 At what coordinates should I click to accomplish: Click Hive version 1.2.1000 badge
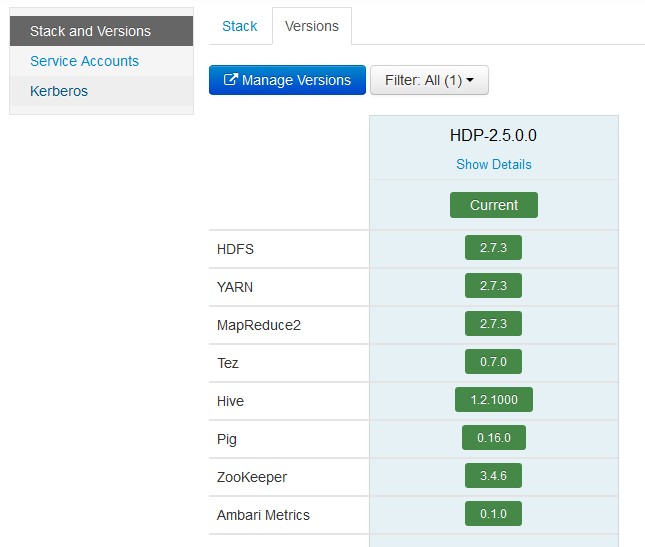click(x=494, y=400)
